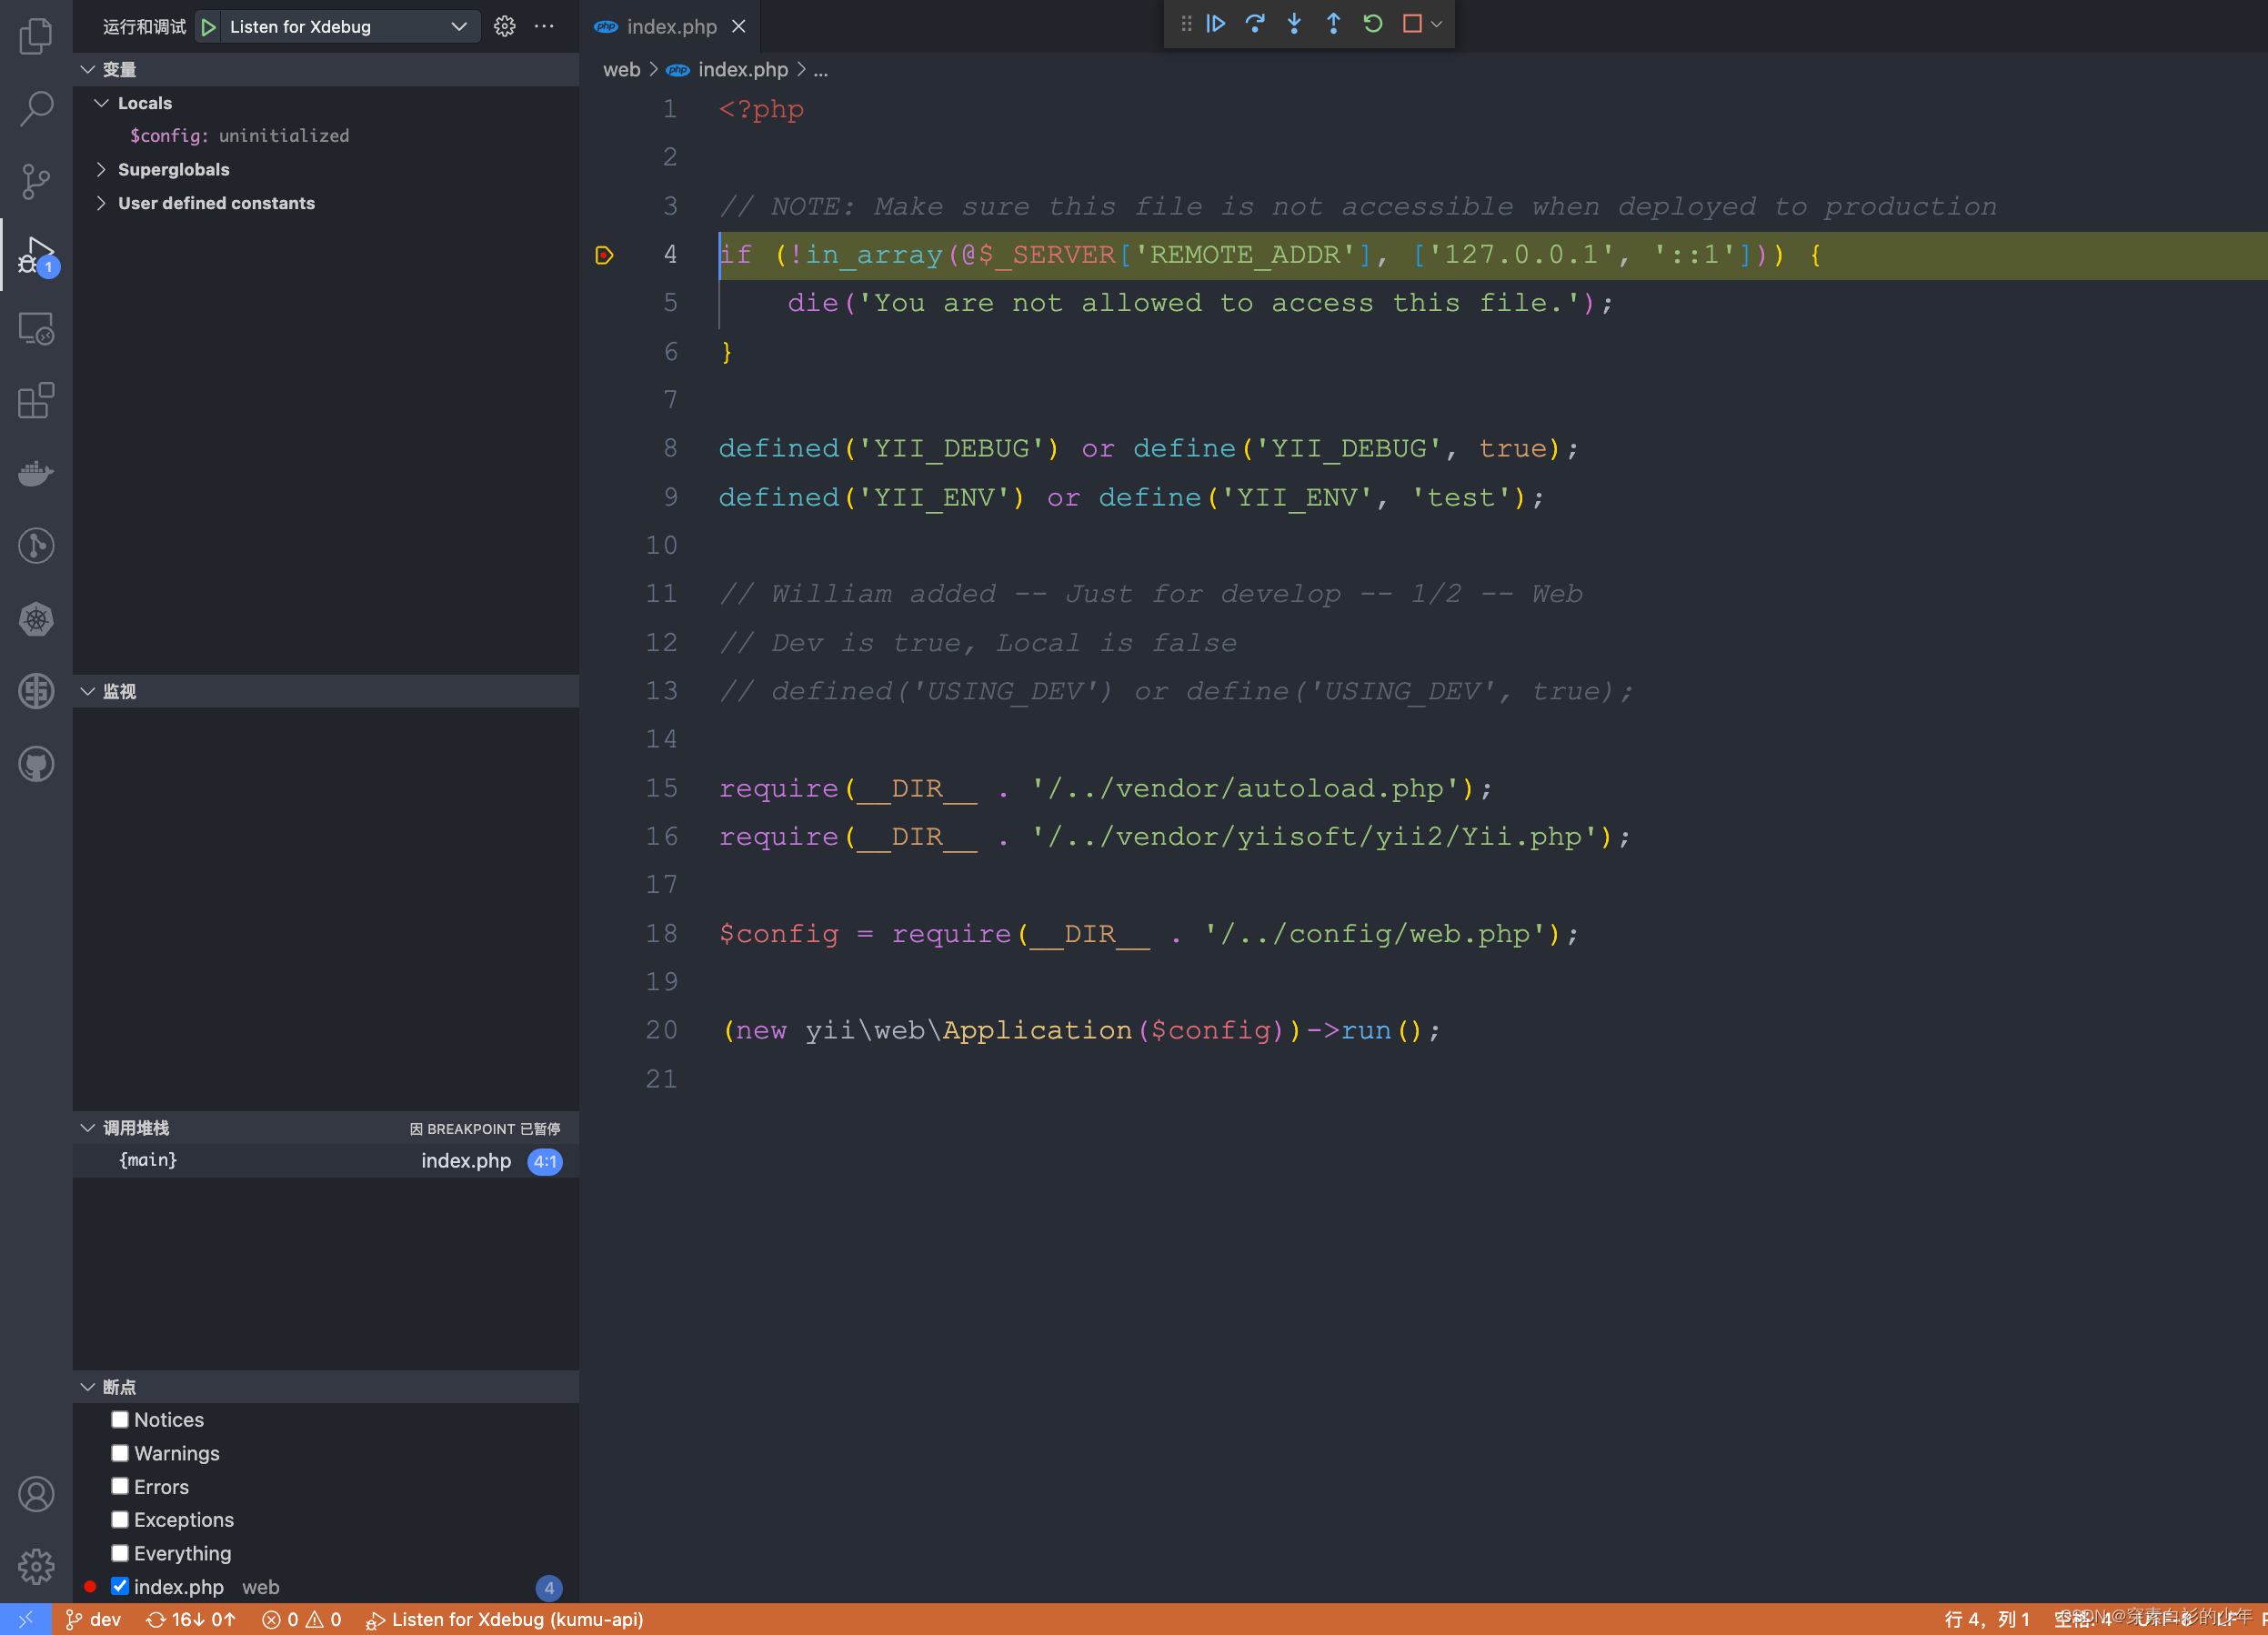The width and height of the screenshot is (2268, 1635).
Task: Enable the Exceptions breakpoint checkbox
Action: coord(120,1519)
